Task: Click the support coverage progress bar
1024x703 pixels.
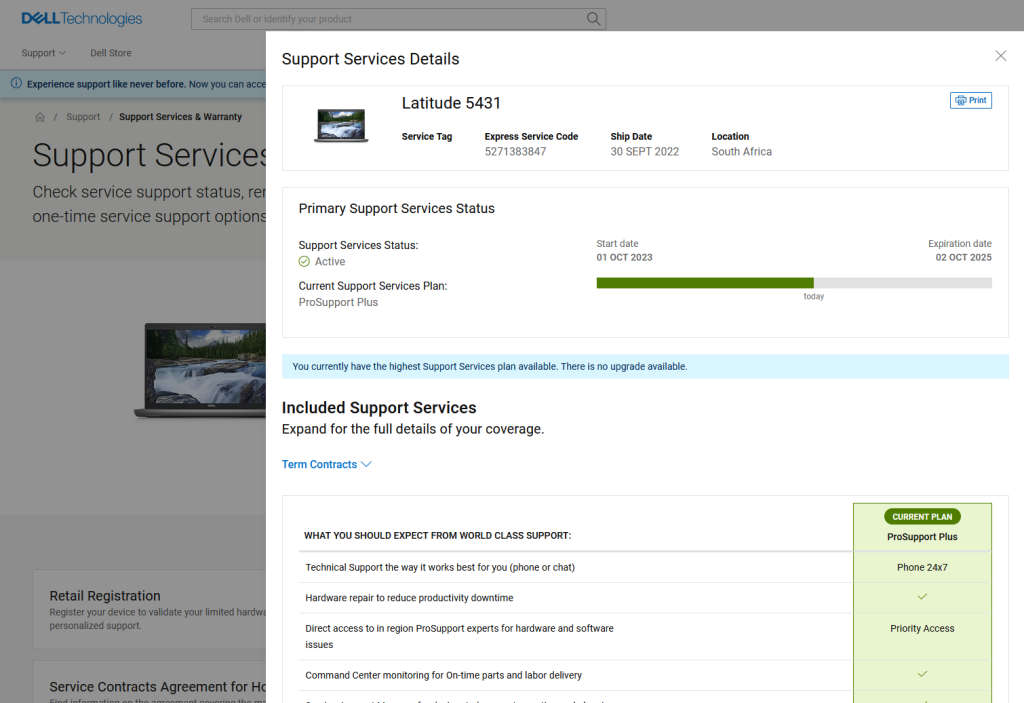Action: pyautogui.click(x=793, y=283)
